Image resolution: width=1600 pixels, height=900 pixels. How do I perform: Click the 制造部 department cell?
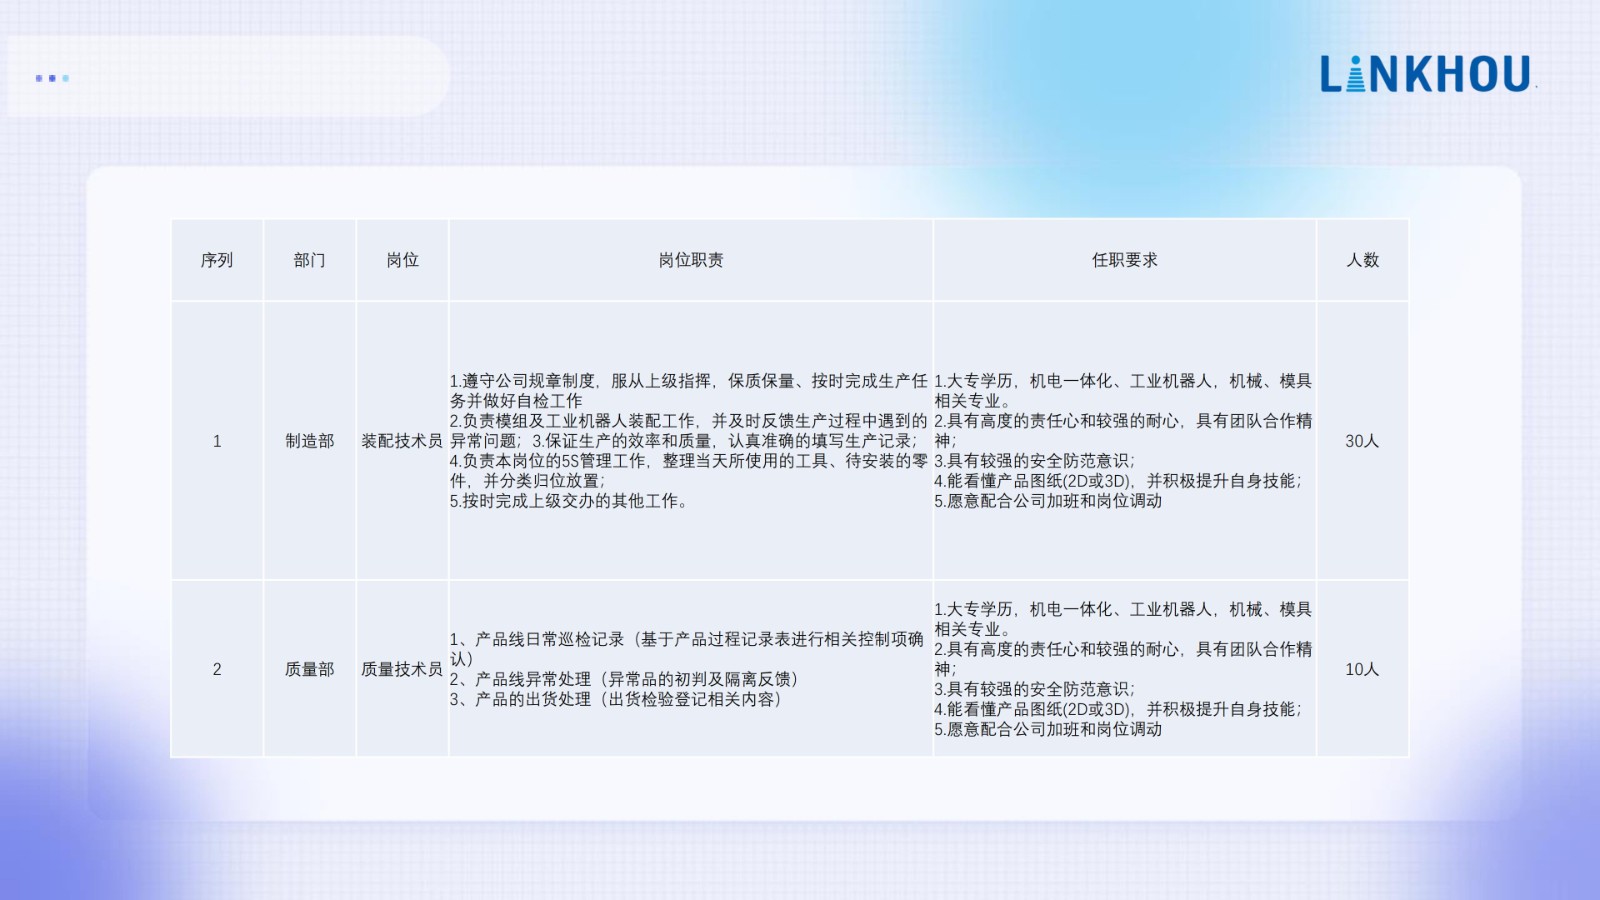point(310,440)
